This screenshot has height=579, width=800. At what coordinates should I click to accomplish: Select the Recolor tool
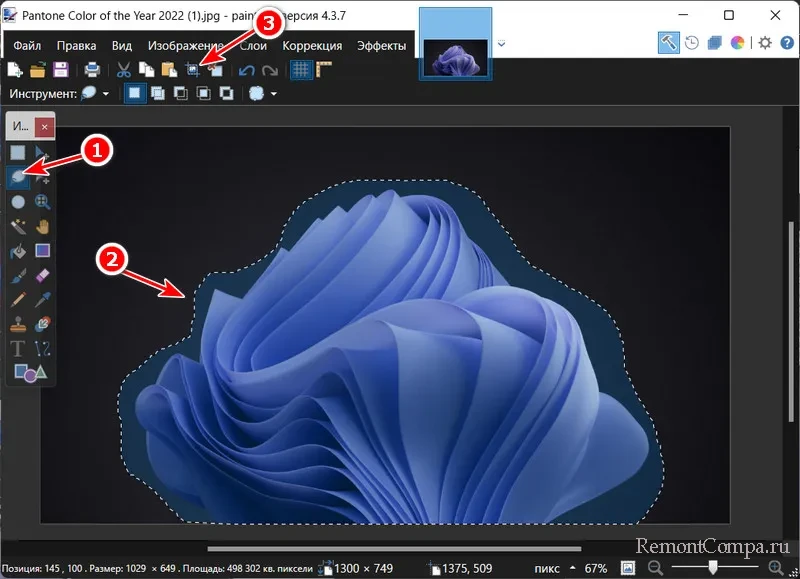pos(42,324)
